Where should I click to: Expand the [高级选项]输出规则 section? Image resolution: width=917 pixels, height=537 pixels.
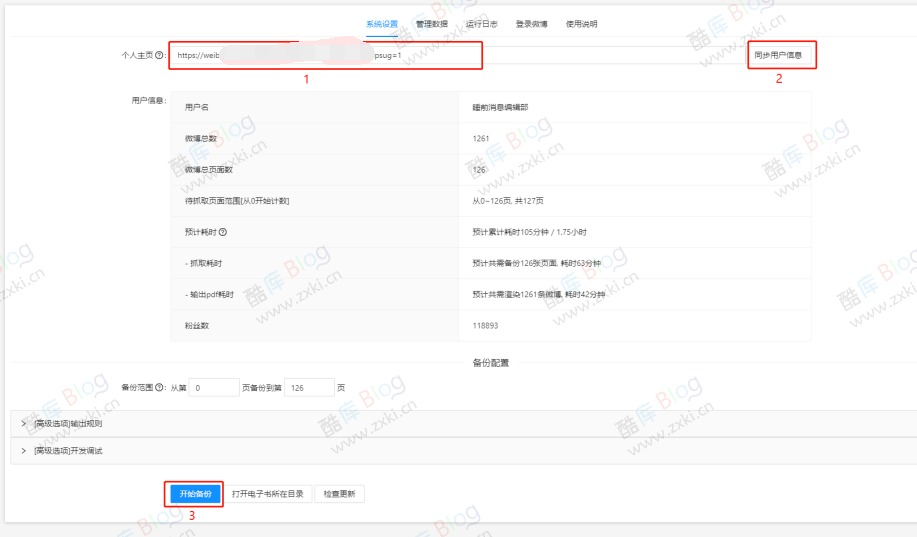463,424
